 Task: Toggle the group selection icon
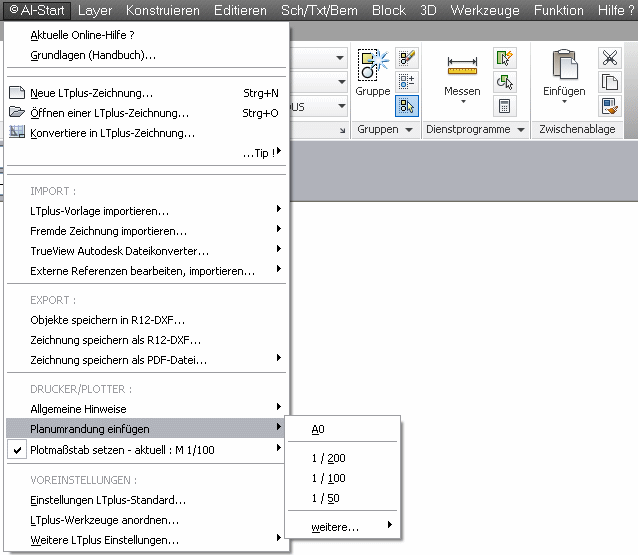pos(407,106)
